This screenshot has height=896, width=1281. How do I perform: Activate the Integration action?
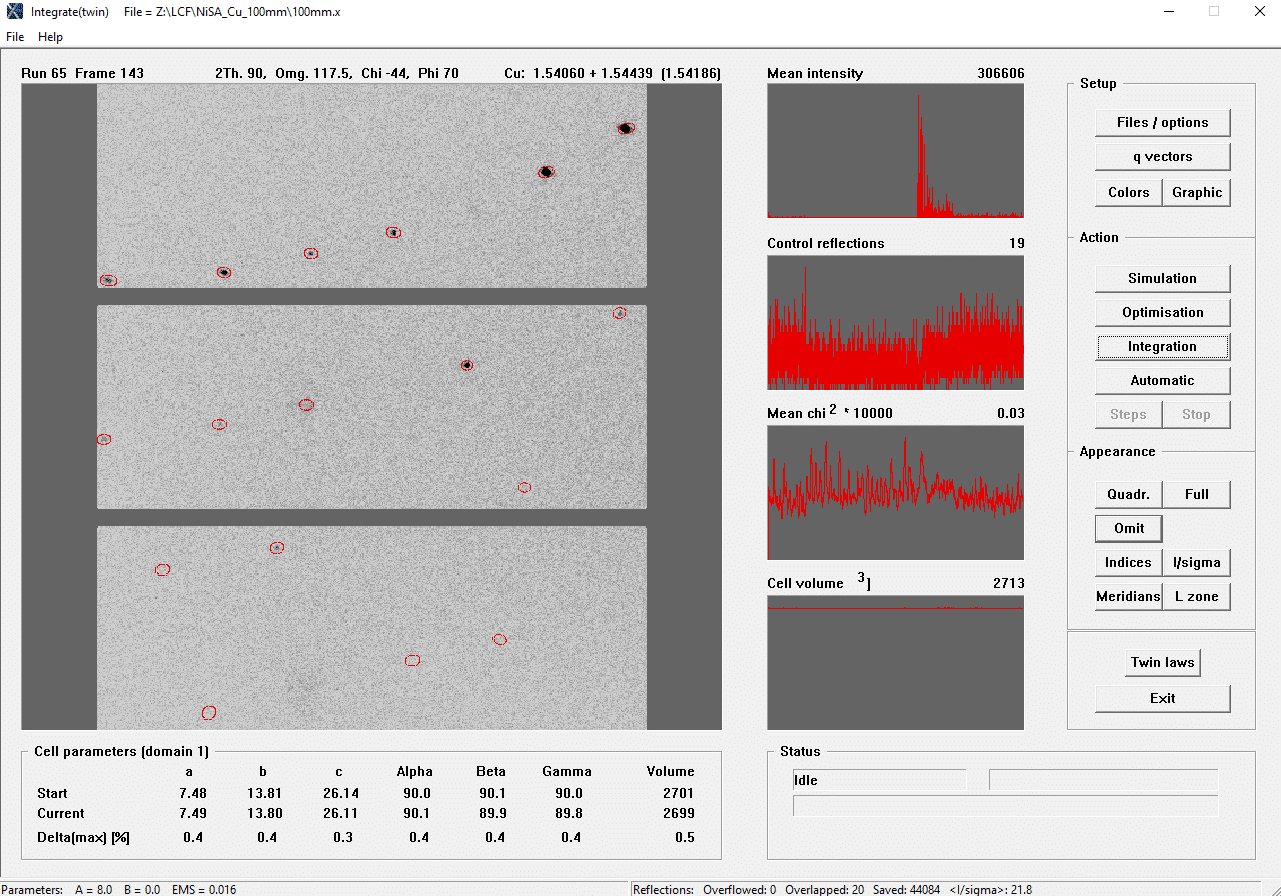click(1162, 346)
